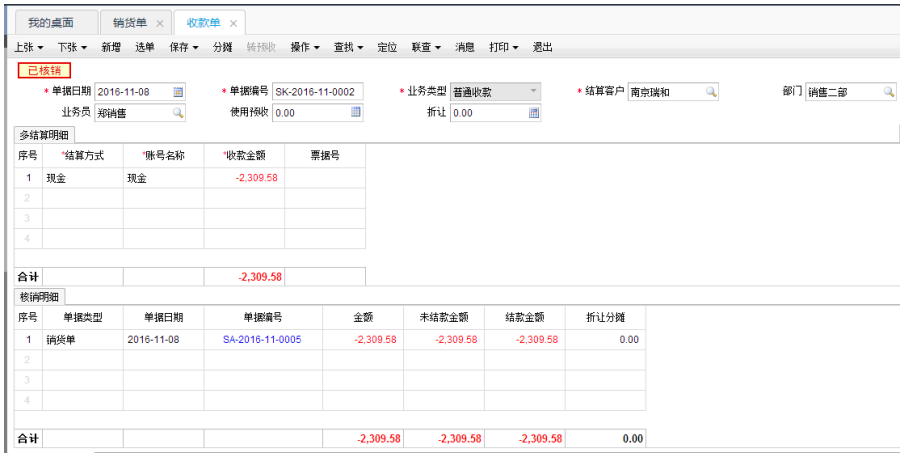Expand the 业务类型 dropdown

coord(533,92)
